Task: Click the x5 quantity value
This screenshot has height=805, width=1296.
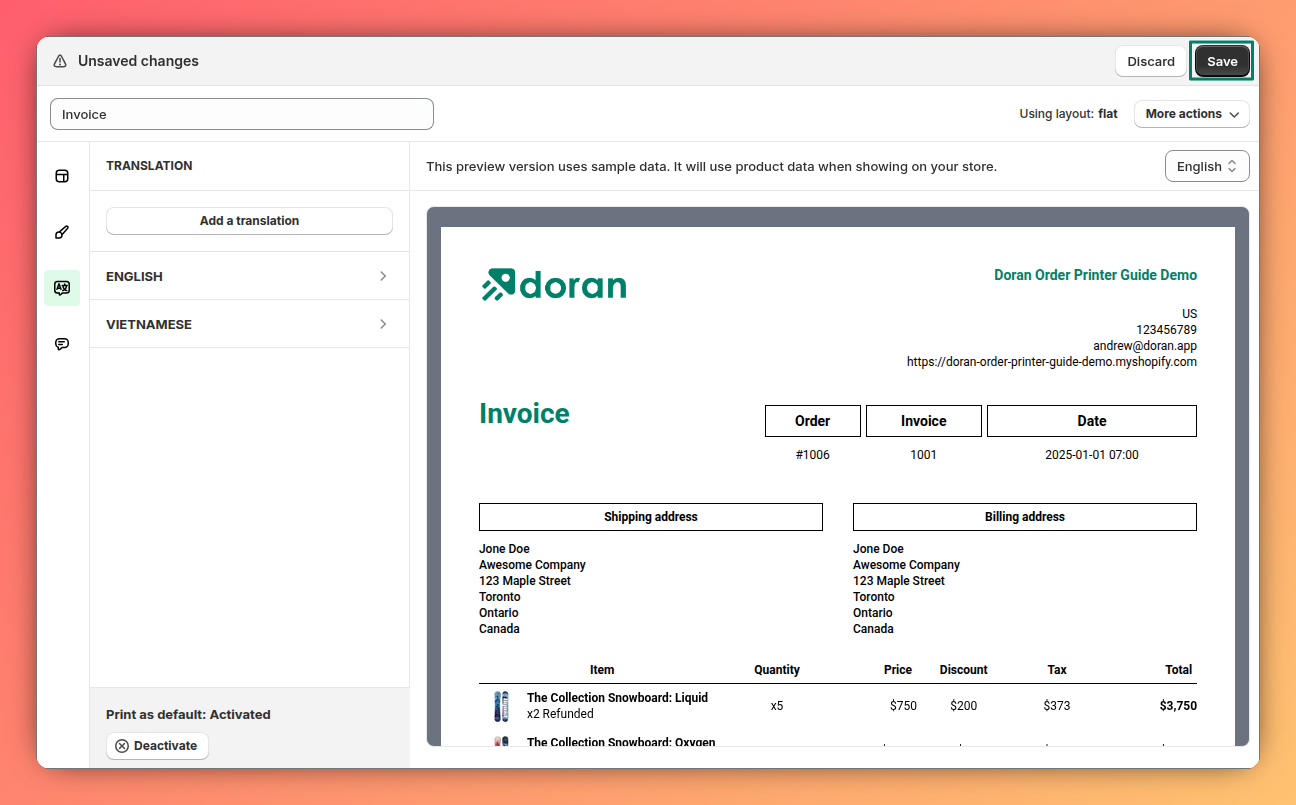Action: (x=777, y=706)
